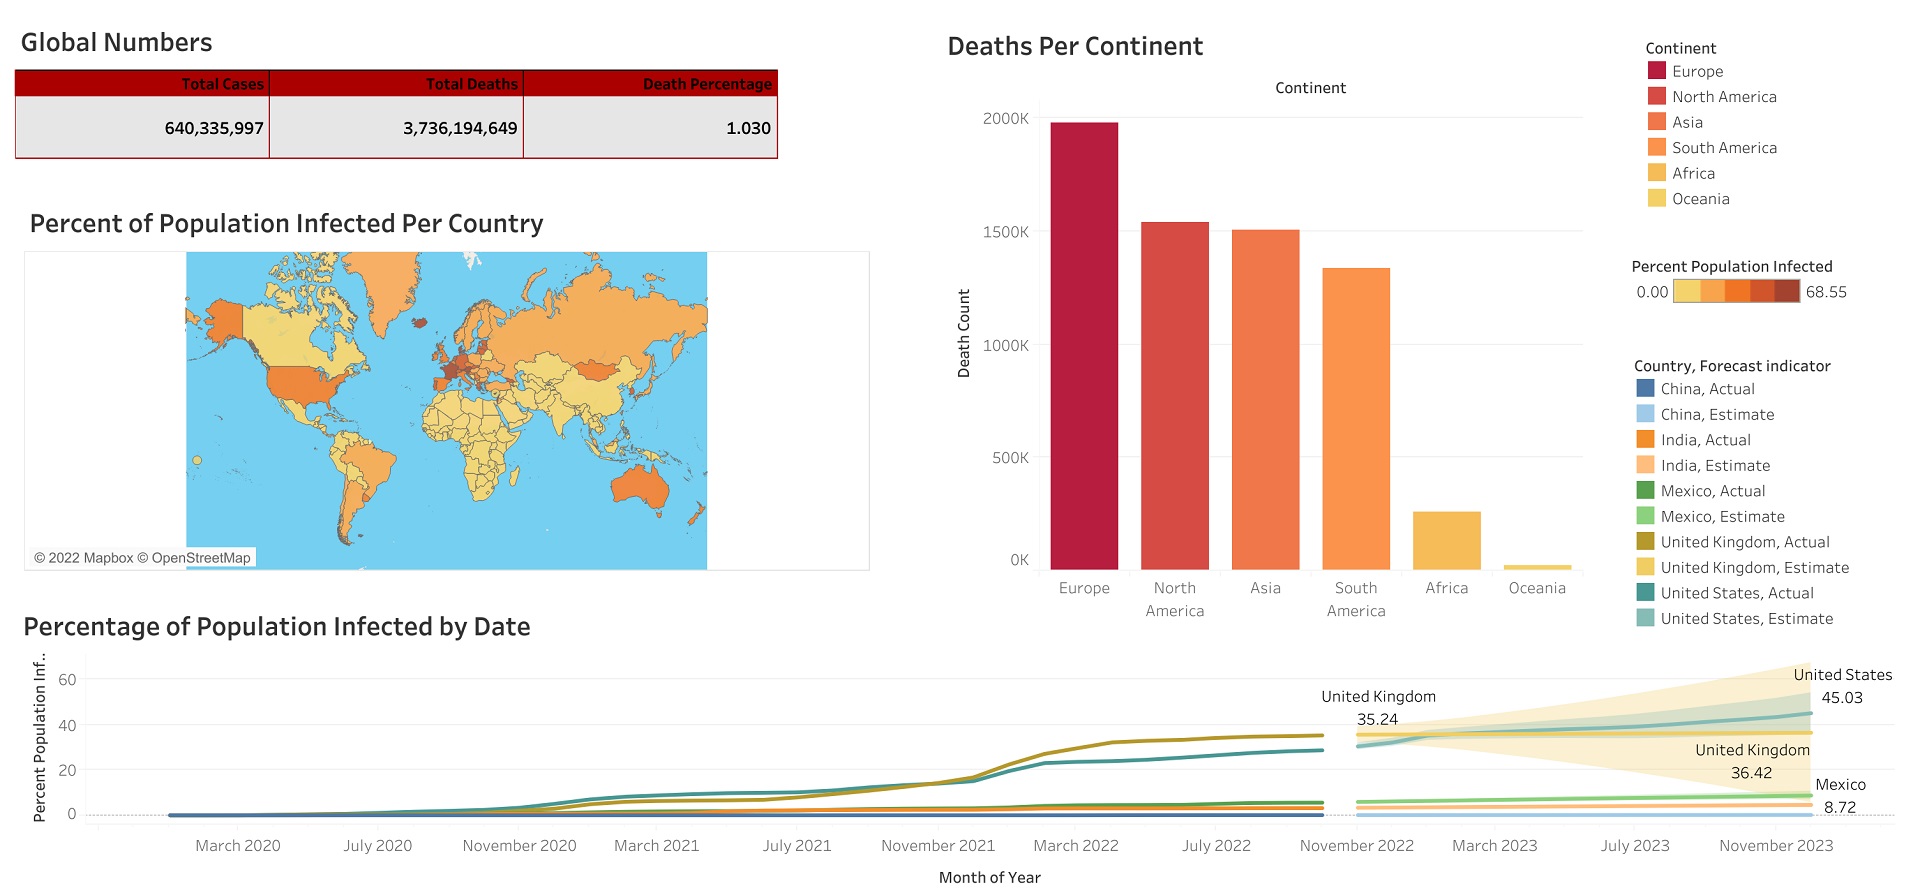
Task: Click the Percent Population Infected color gradient
Action: (1736, 292)
